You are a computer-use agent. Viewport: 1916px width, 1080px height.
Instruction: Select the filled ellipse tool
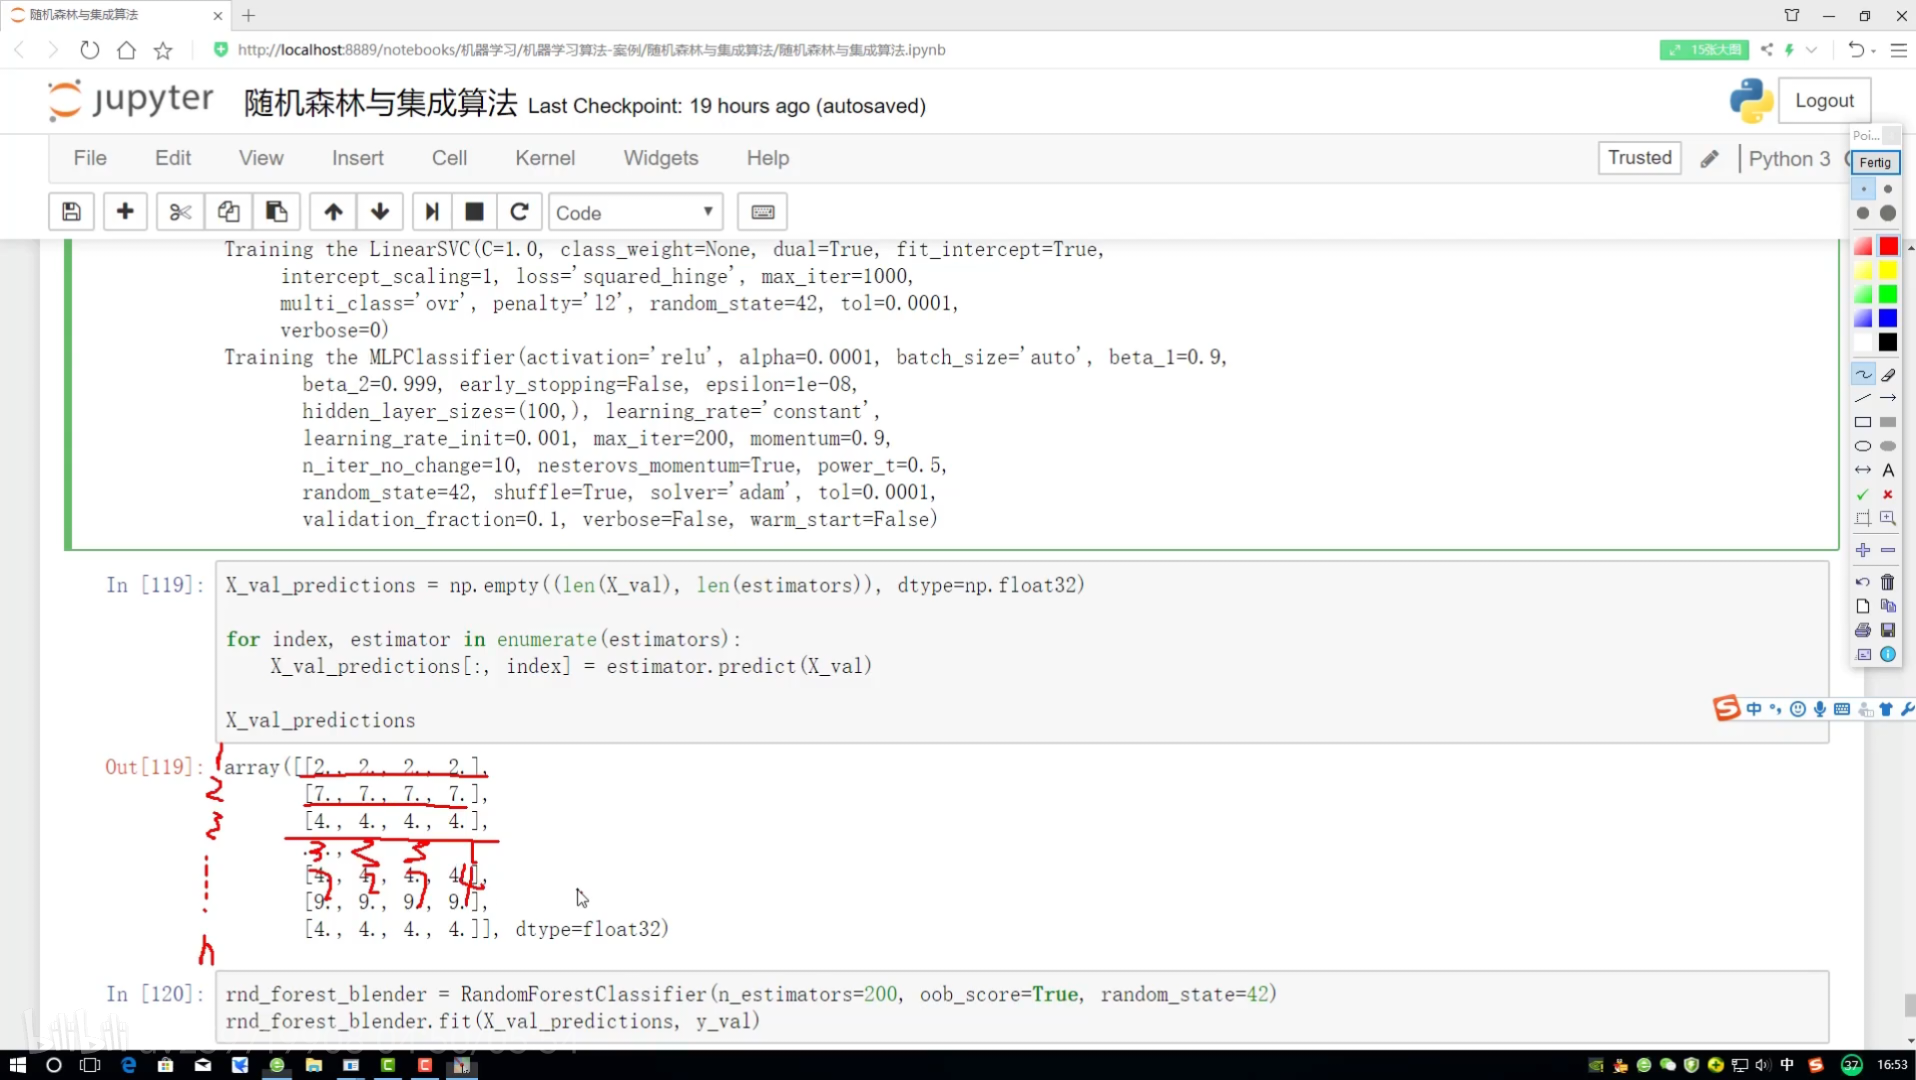tap(1888, 446)
